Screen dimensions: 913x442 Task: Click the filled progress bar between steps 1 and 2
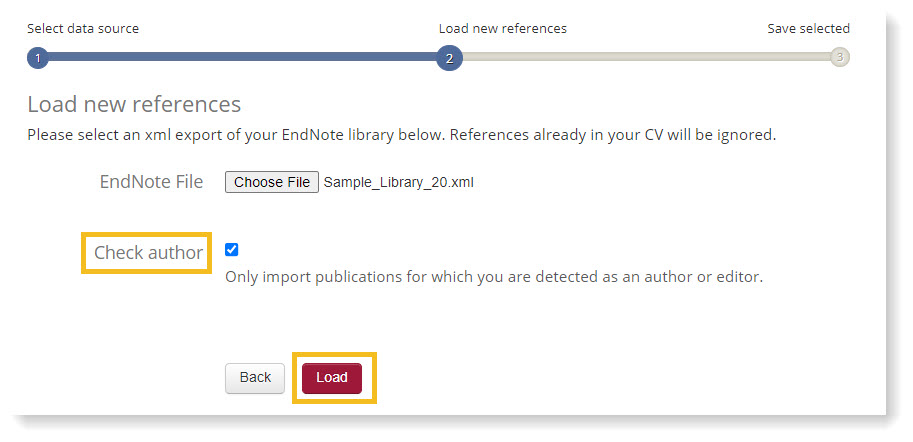tap(240, 58)
